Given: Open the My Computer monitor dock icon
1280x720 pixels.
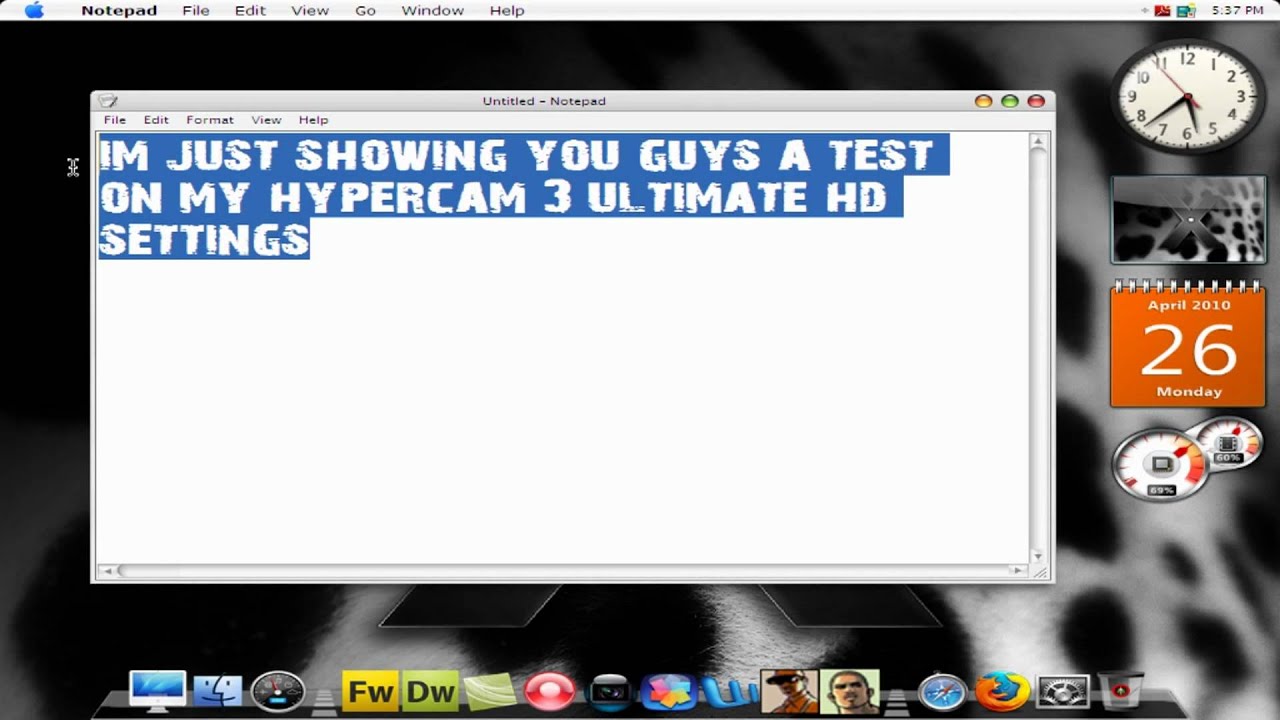Looking at the screenshot, I should tap(157, 691).
